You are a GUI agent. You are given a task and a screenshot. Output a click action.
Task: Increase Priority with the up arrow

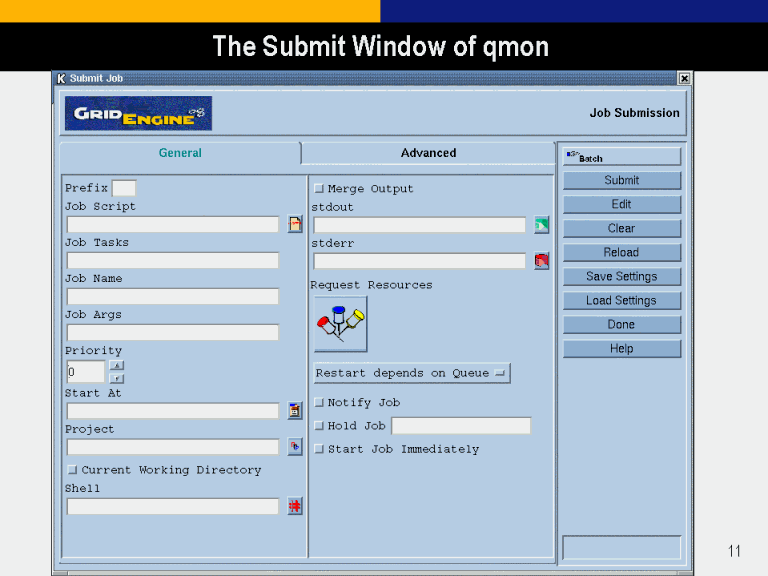click(x=117, y=365)
